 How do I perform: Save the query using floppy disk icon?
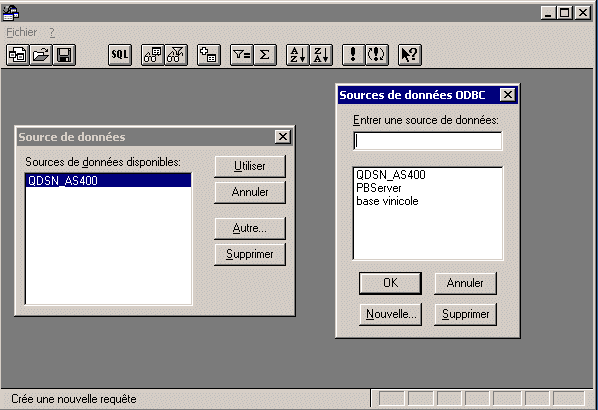click(x=64, y=55)
